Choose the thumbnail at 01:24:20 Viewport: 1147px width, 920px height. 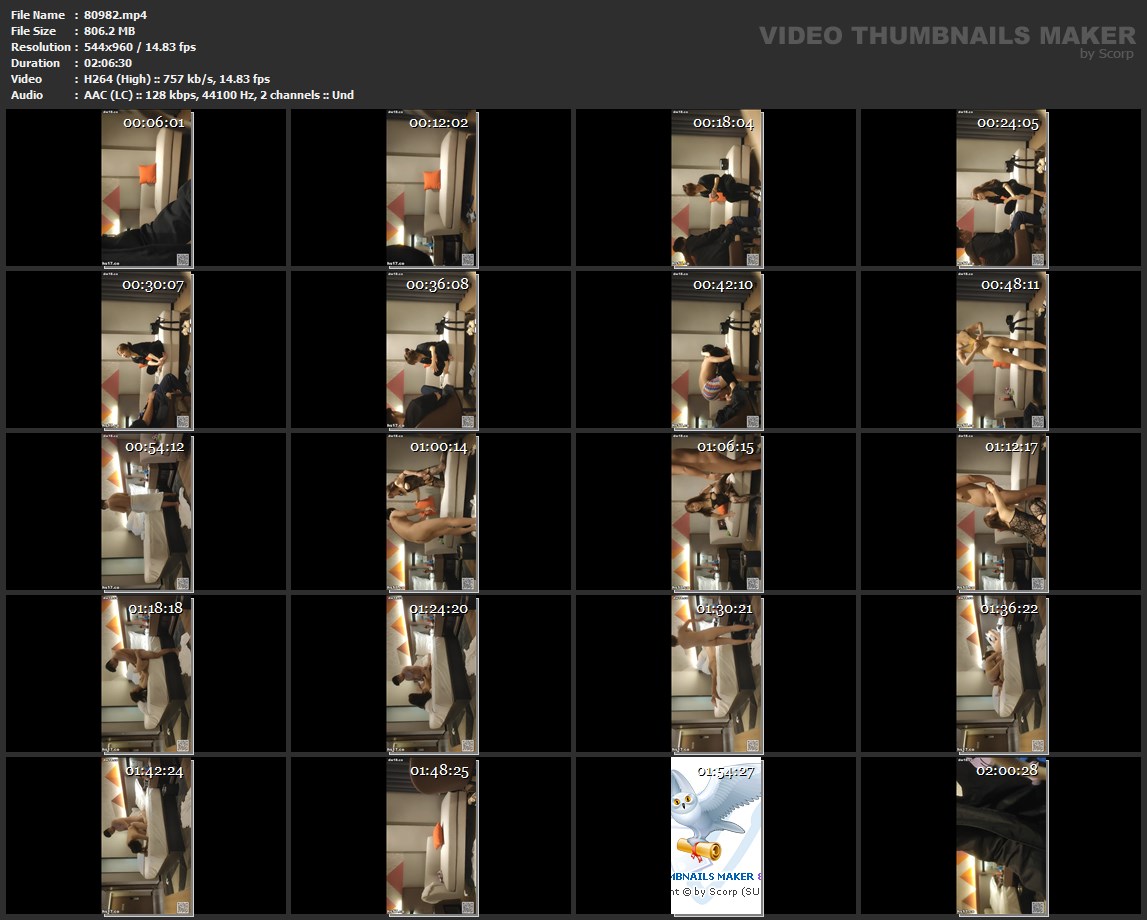pyautogui.click(x=432, y=674)
